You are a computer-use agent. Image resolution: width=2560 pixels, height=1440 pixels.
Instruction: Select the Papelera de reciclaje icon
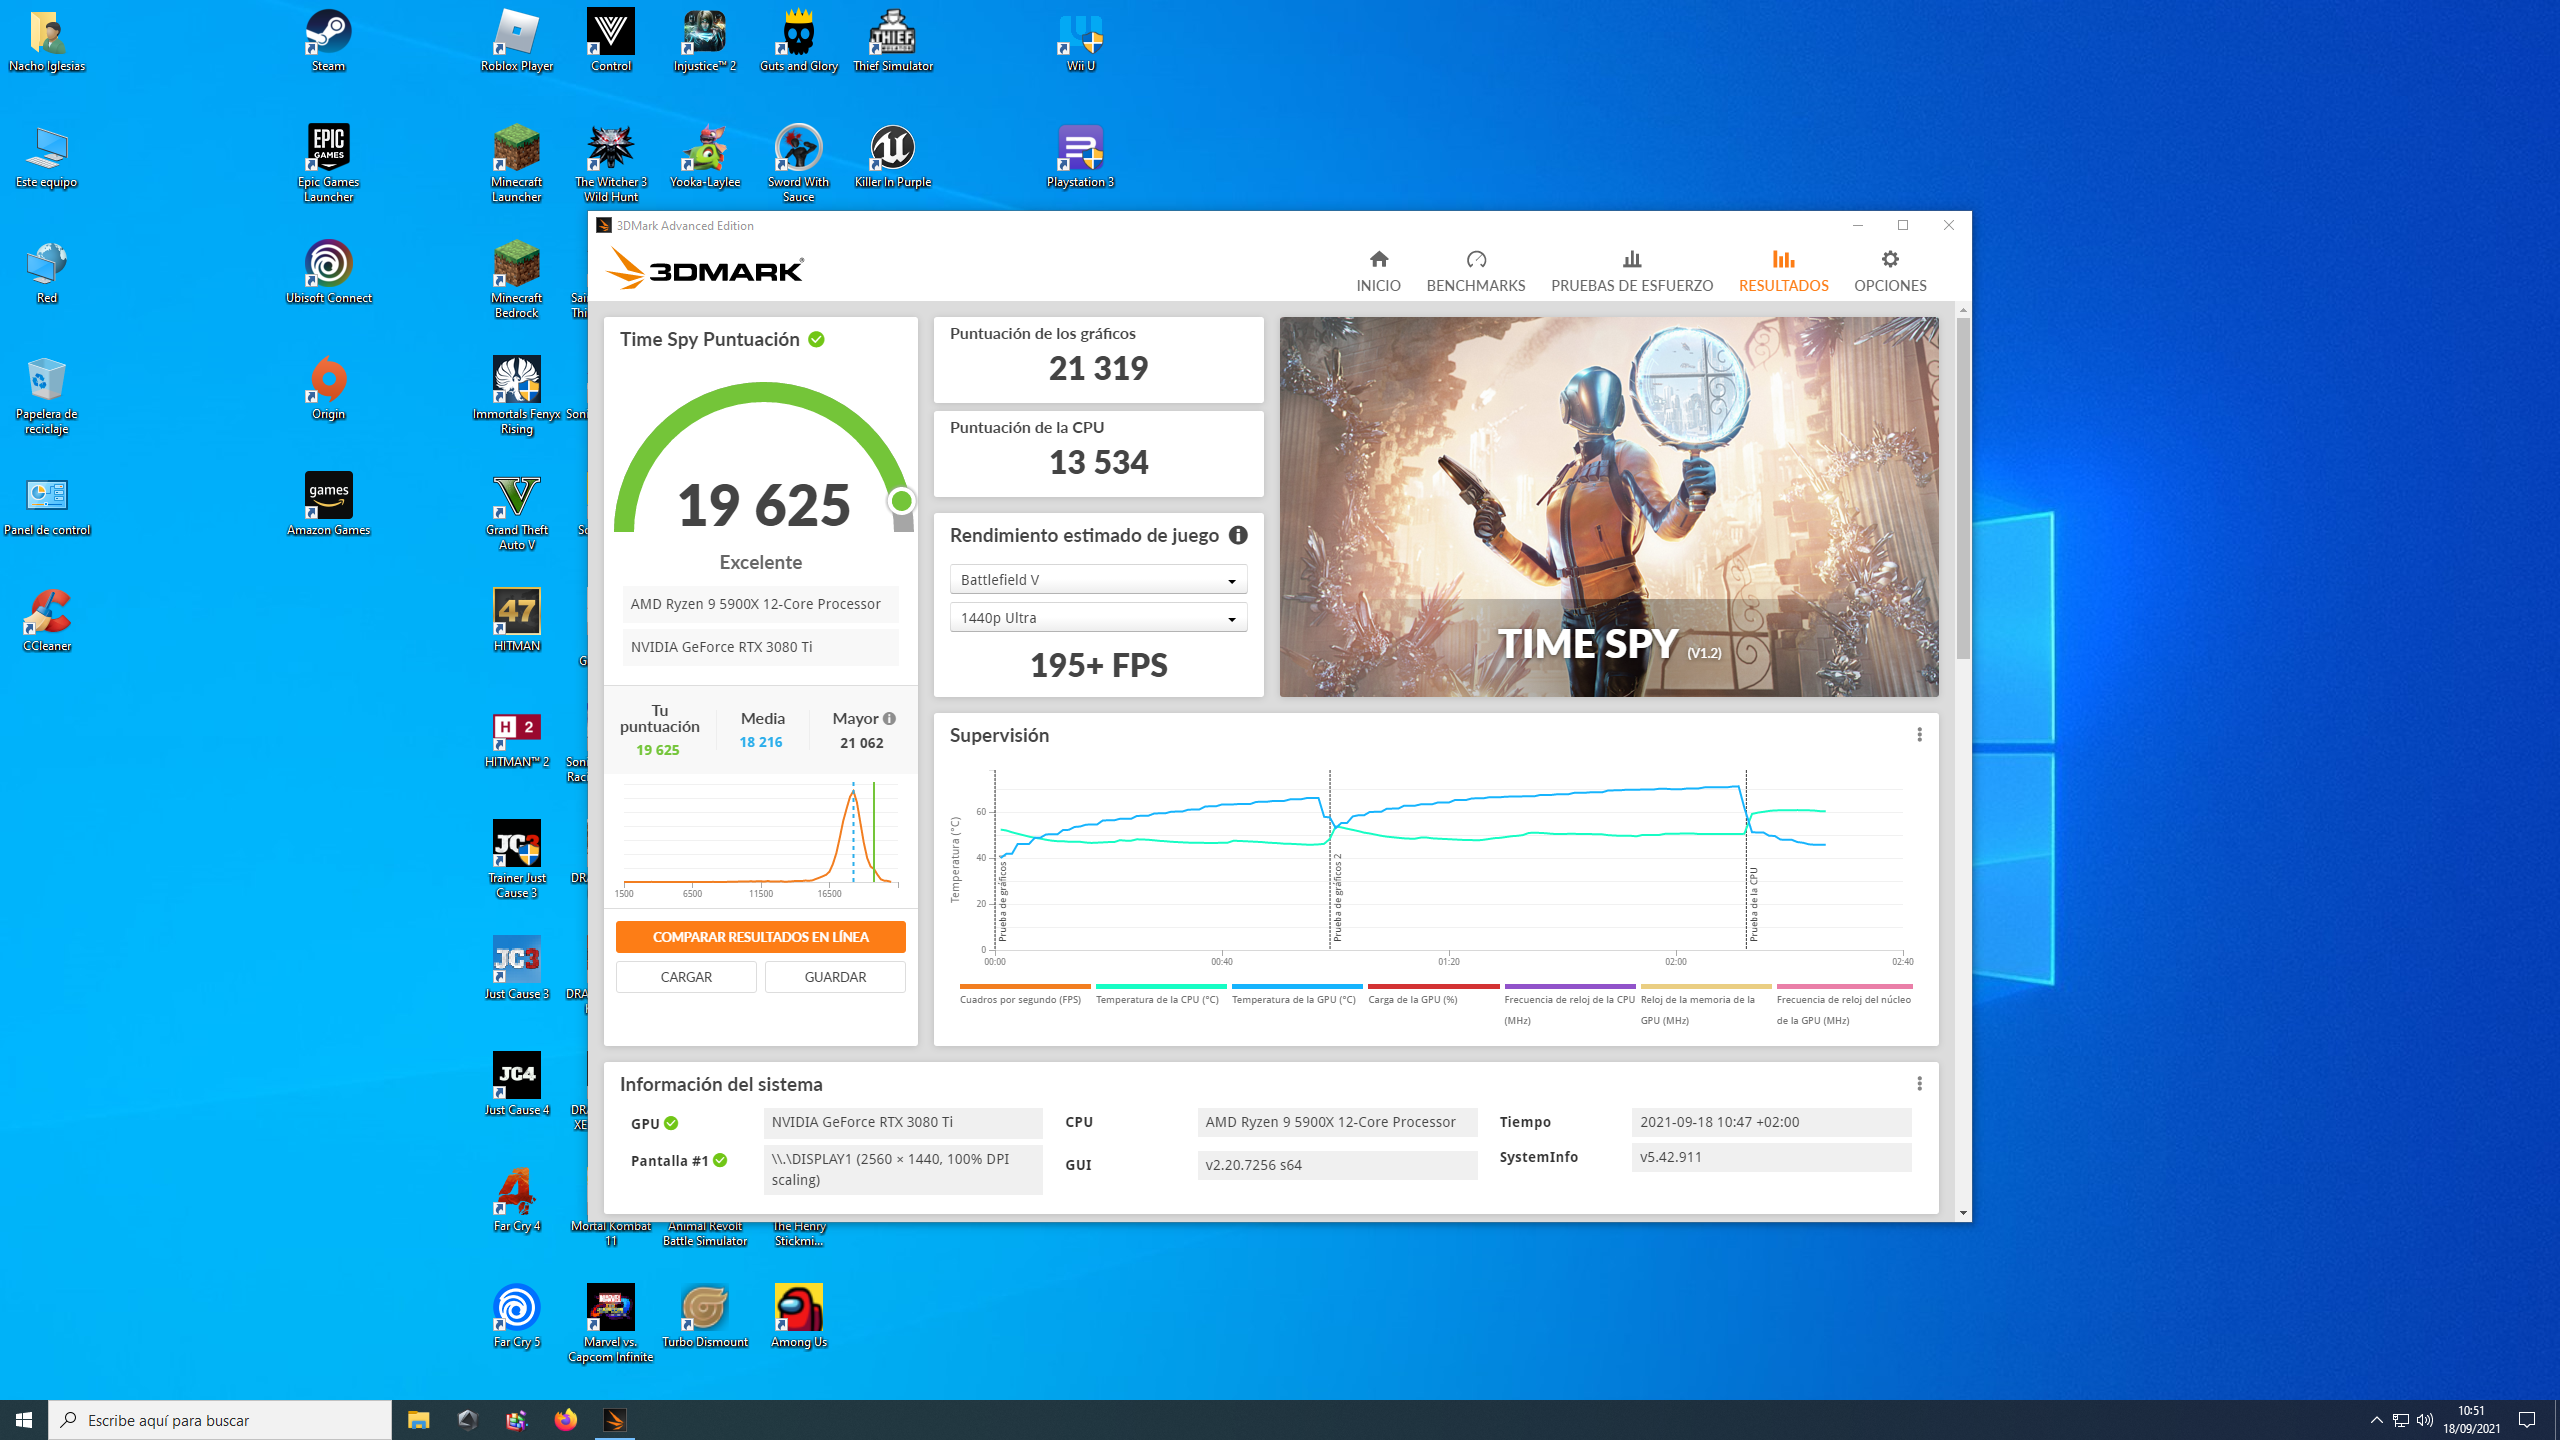(46, 395)
